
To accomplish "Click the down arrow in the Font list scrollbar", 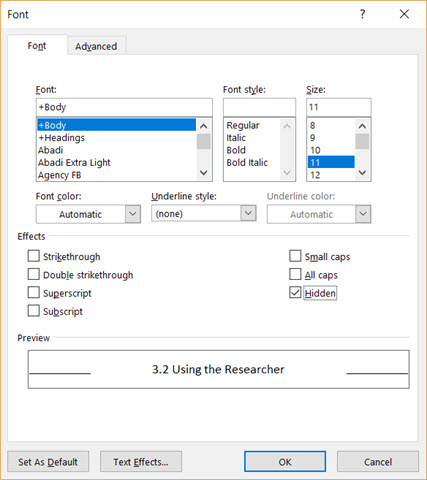I will 203,172.
